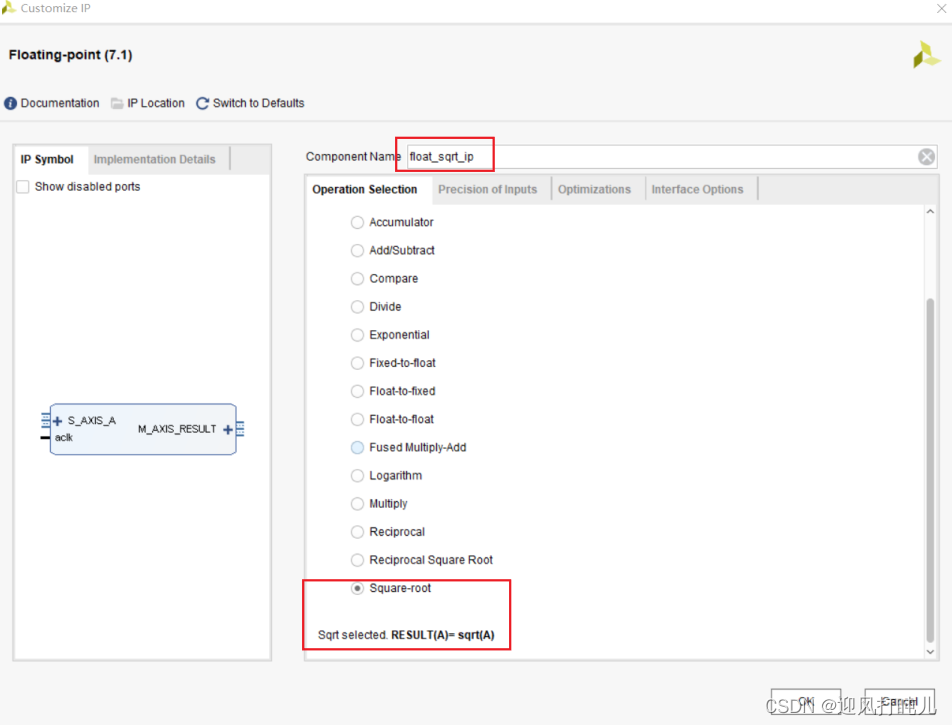Viewport: 952px width, 725px height.
Task: Click the OK button
Action: coord(805,703)
